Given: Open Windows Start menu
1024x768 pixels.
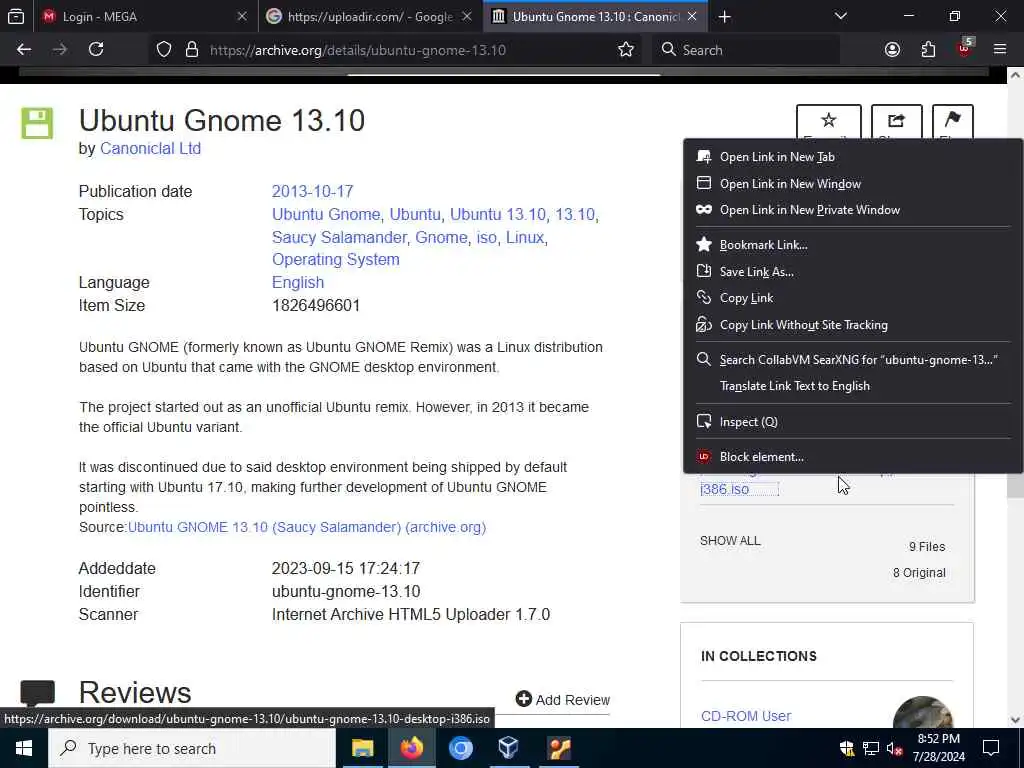Looking at the screenshot, I should tap(24, 748).
